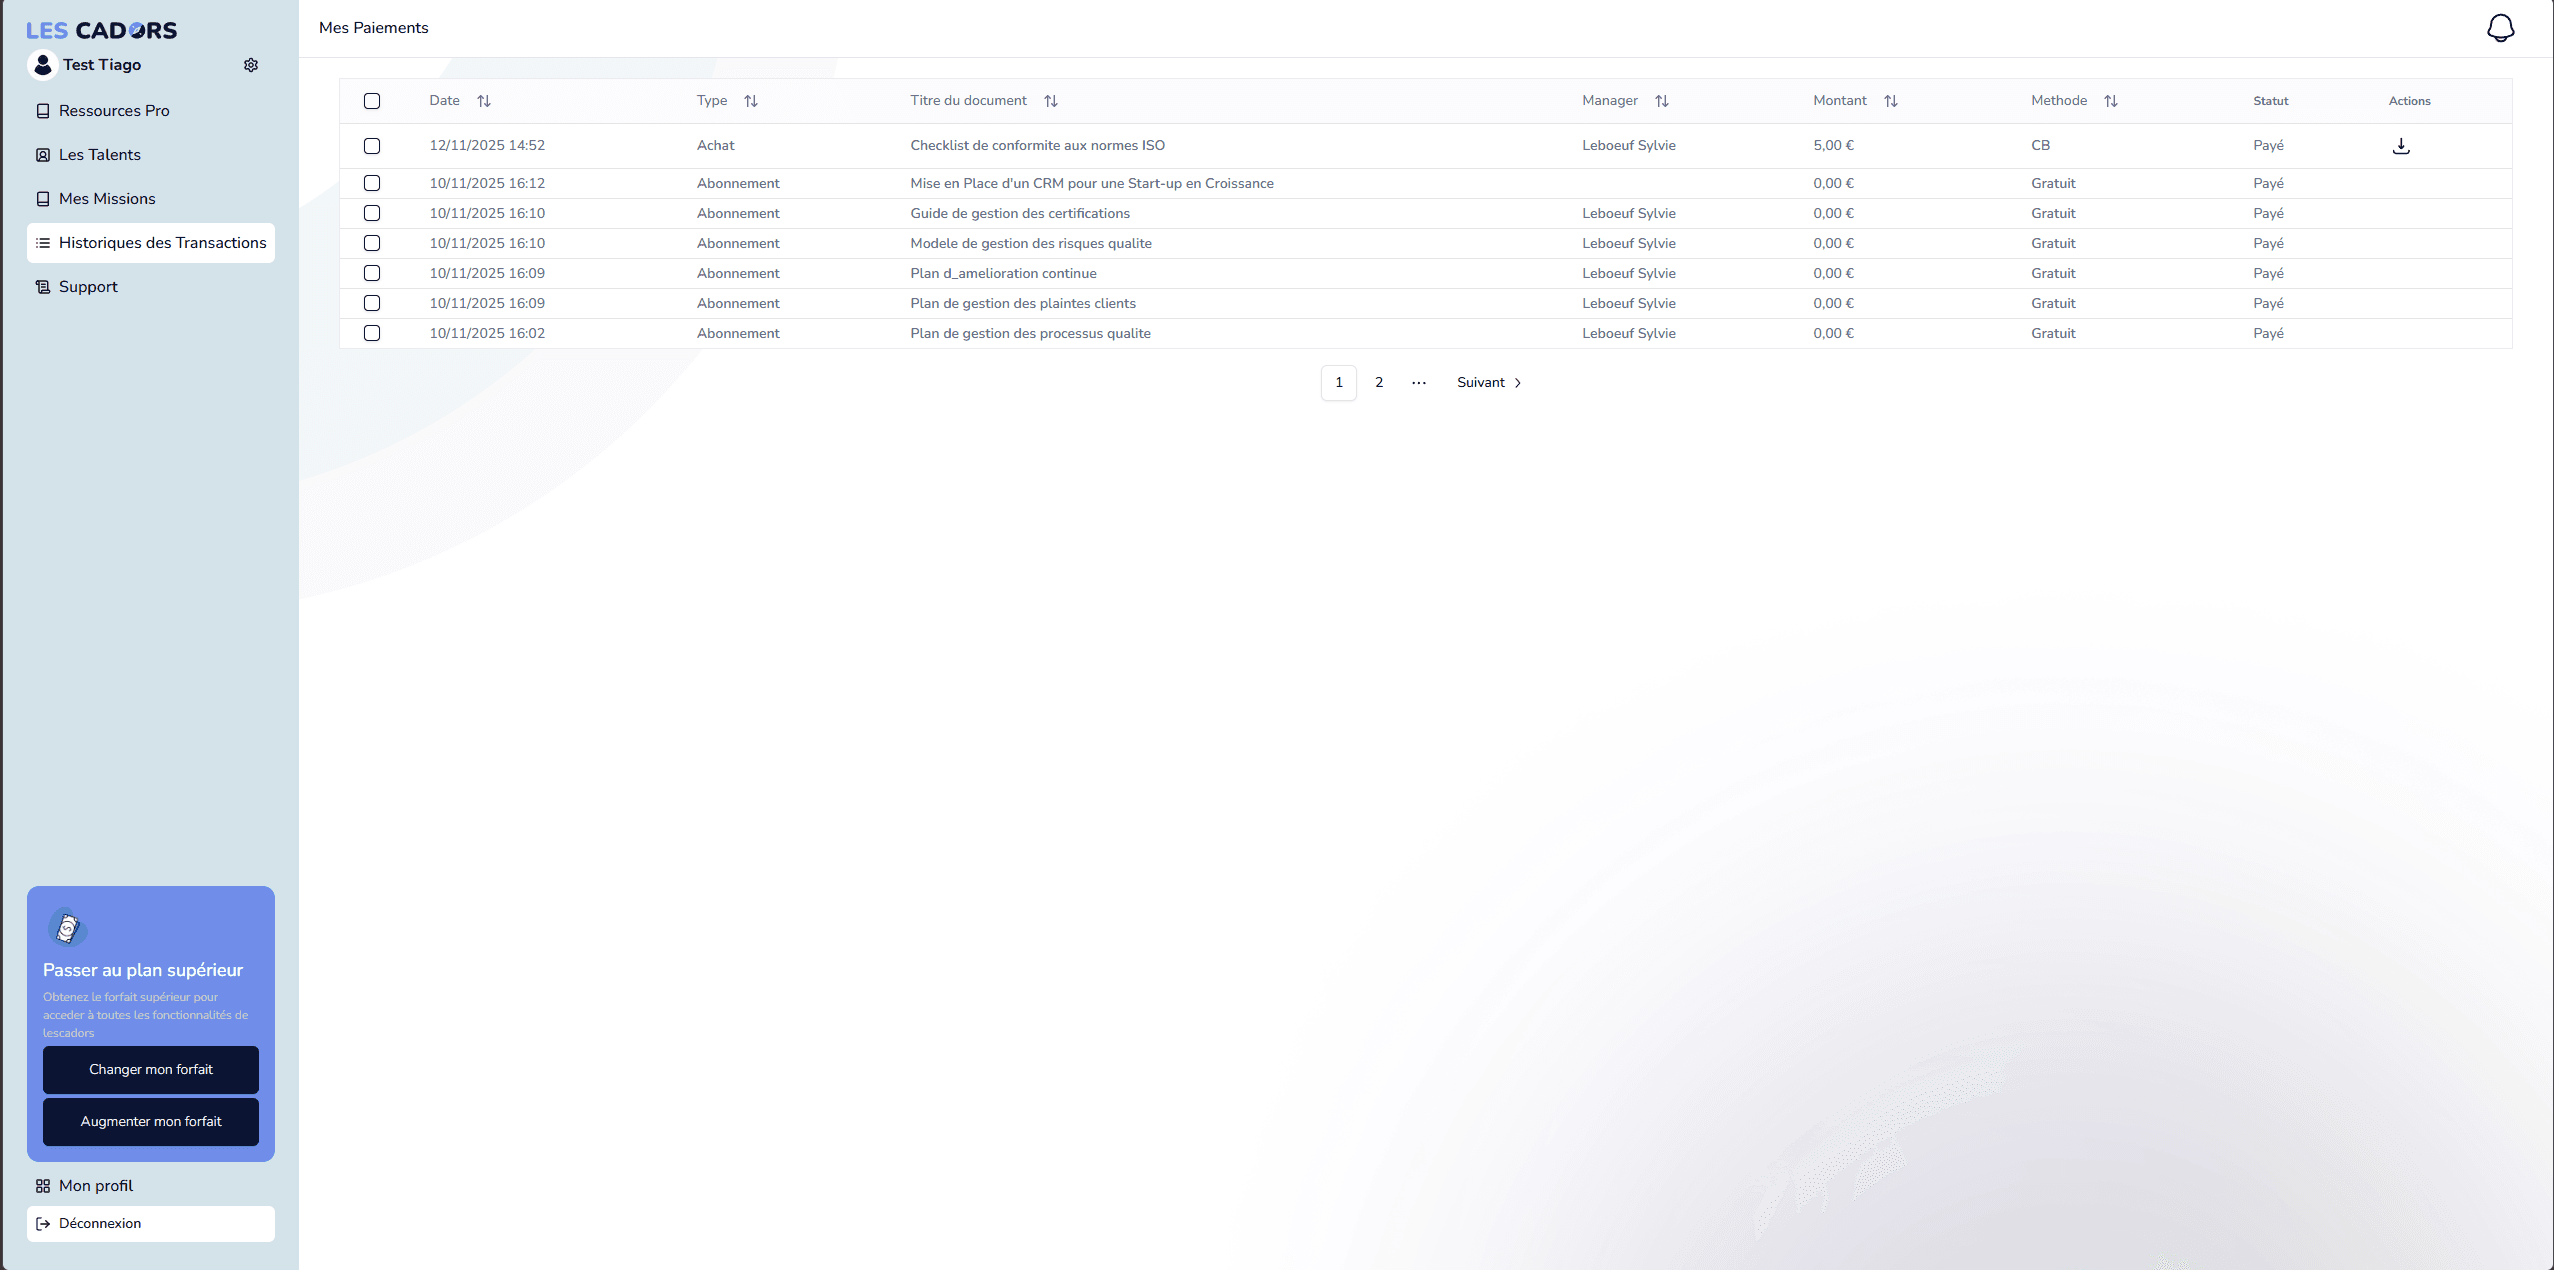The height and width of the screenshot is (1270, 2554).
Task: Click the Test Tiago username
Action: point(102,65)
